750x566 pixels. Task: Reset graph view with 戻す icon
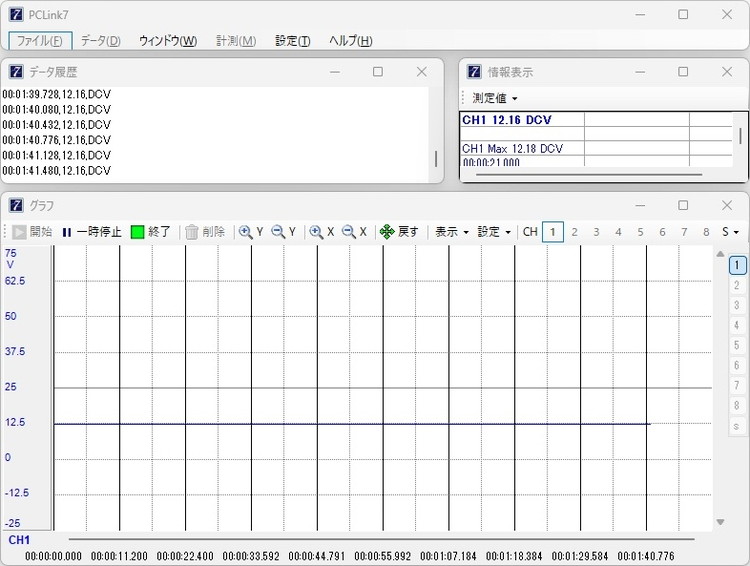point(399,232)
